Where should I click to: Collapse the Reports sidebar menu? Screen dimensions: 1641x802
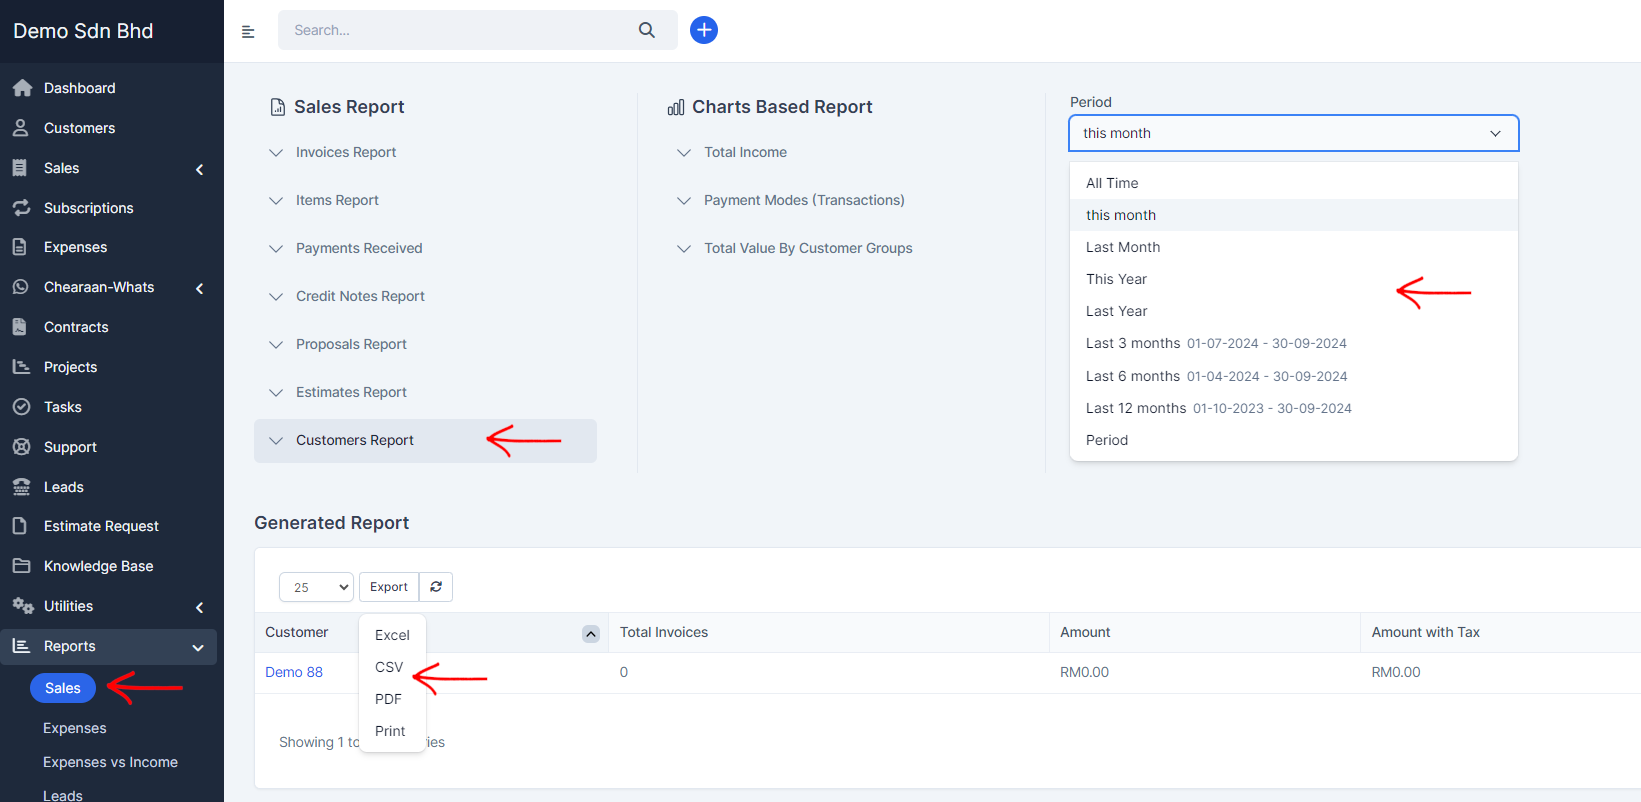click(x=198, y=647)
